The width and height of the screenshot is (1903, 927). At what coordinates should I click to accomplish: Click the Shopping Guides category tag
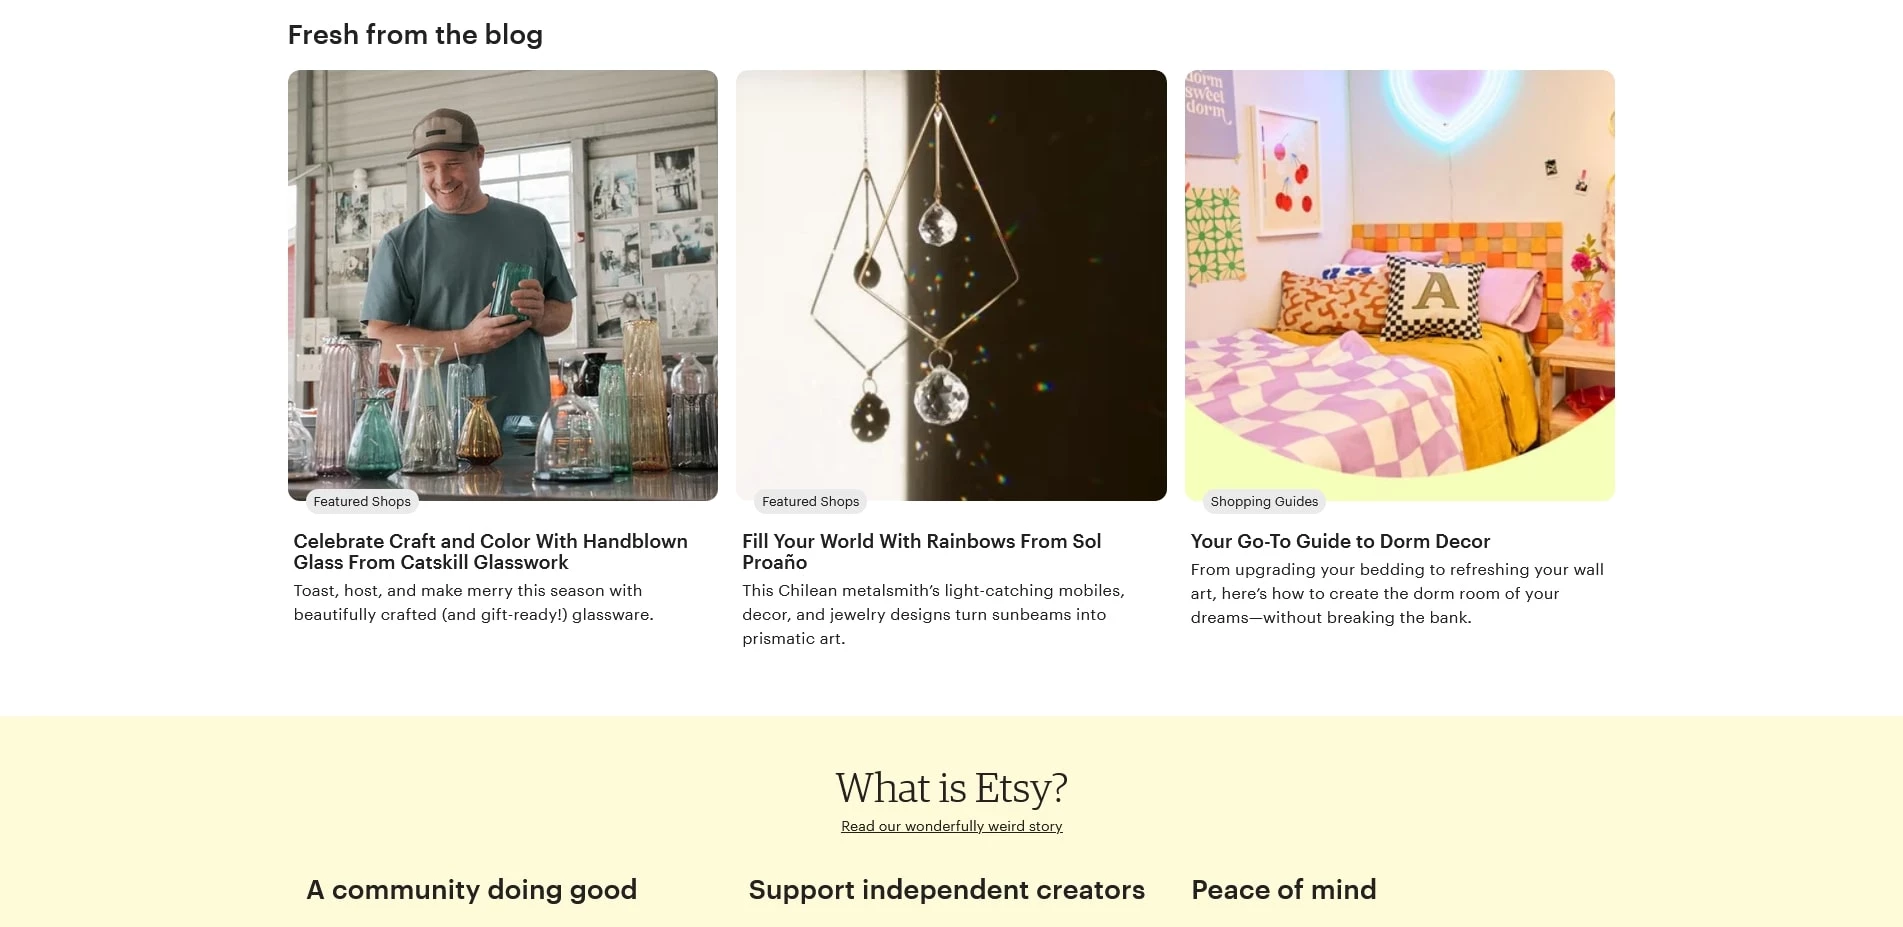point(1263,501)
